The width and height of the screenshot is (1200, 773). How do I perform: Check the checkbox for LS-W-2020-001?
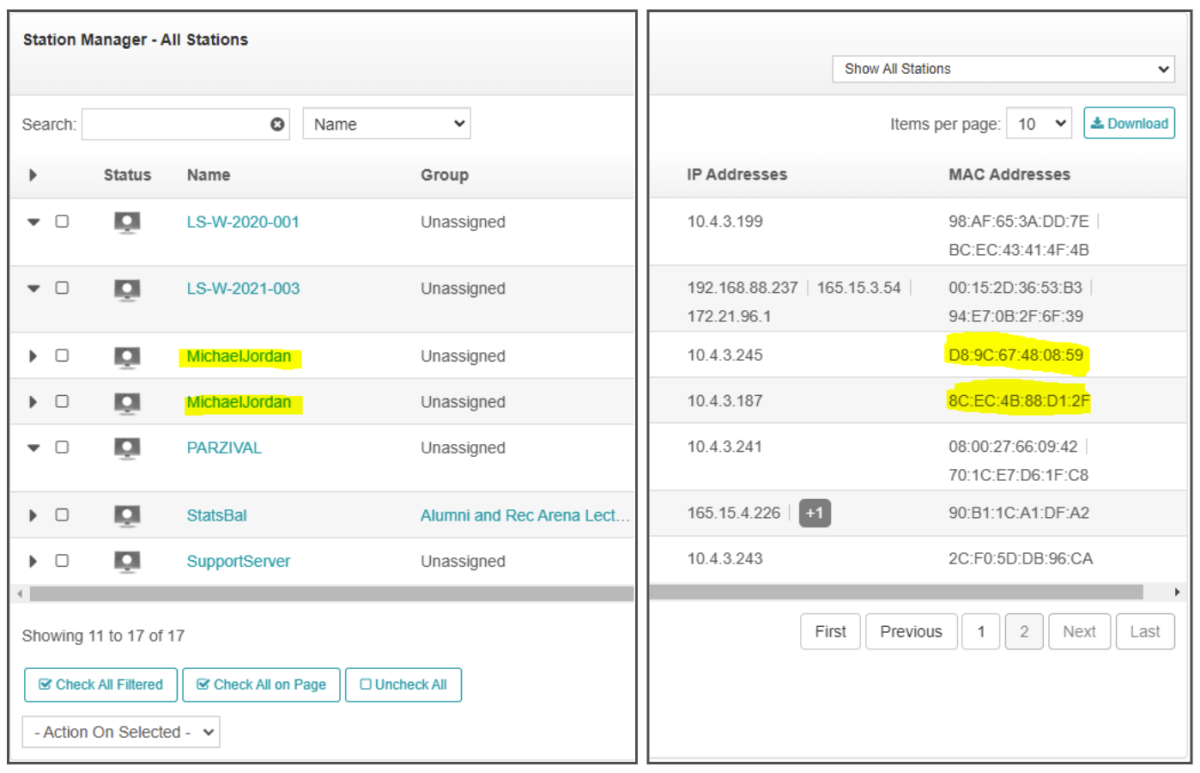pos(62,222)
